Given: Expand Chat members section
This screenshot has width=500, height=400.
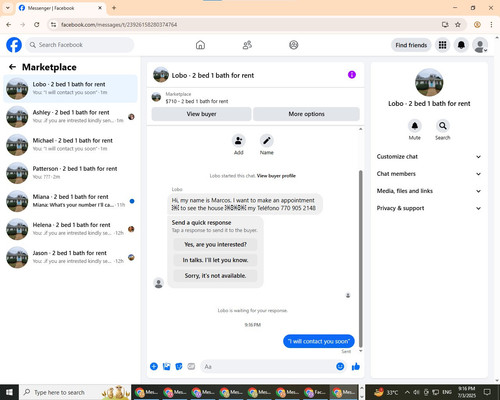Looking at the screenshot, I should [429, 174].
